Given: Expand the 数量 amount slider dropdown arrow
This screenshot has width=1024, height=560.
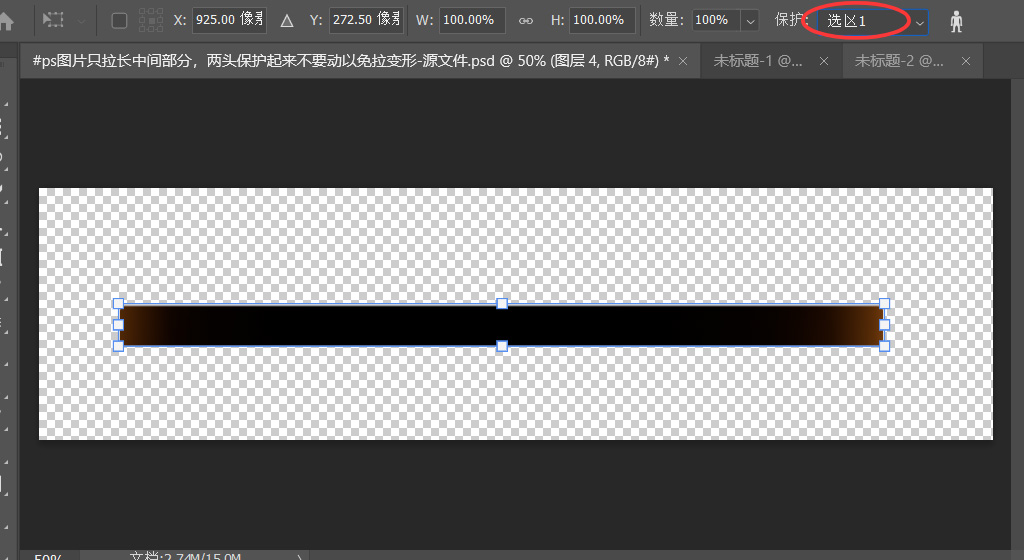Looking at the screenshot, I should 750,20.
